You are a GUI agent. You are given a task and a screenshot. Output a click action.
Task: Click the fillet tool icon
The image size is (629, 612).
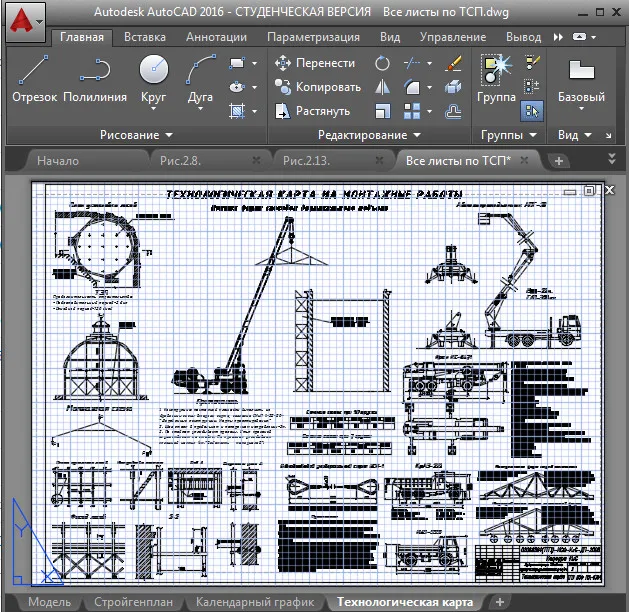[412, 87]
